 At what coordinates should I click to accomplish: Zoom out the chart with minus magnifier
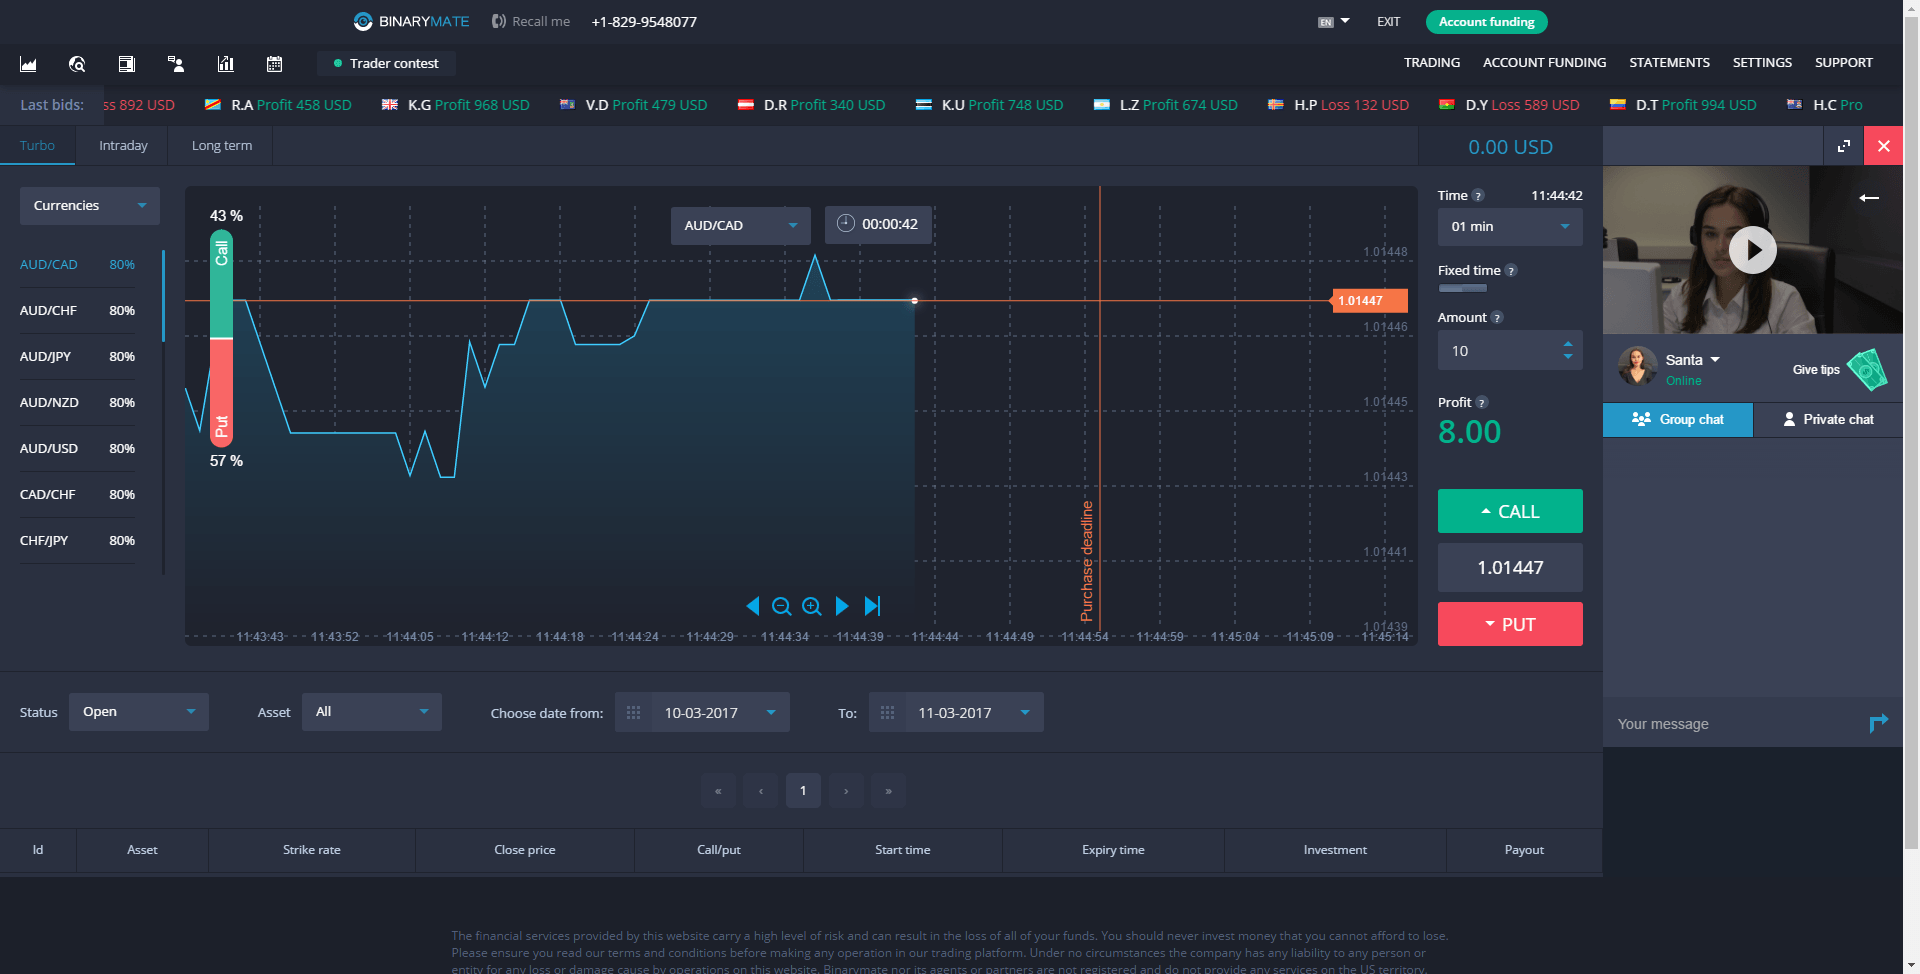click(782, 606)
